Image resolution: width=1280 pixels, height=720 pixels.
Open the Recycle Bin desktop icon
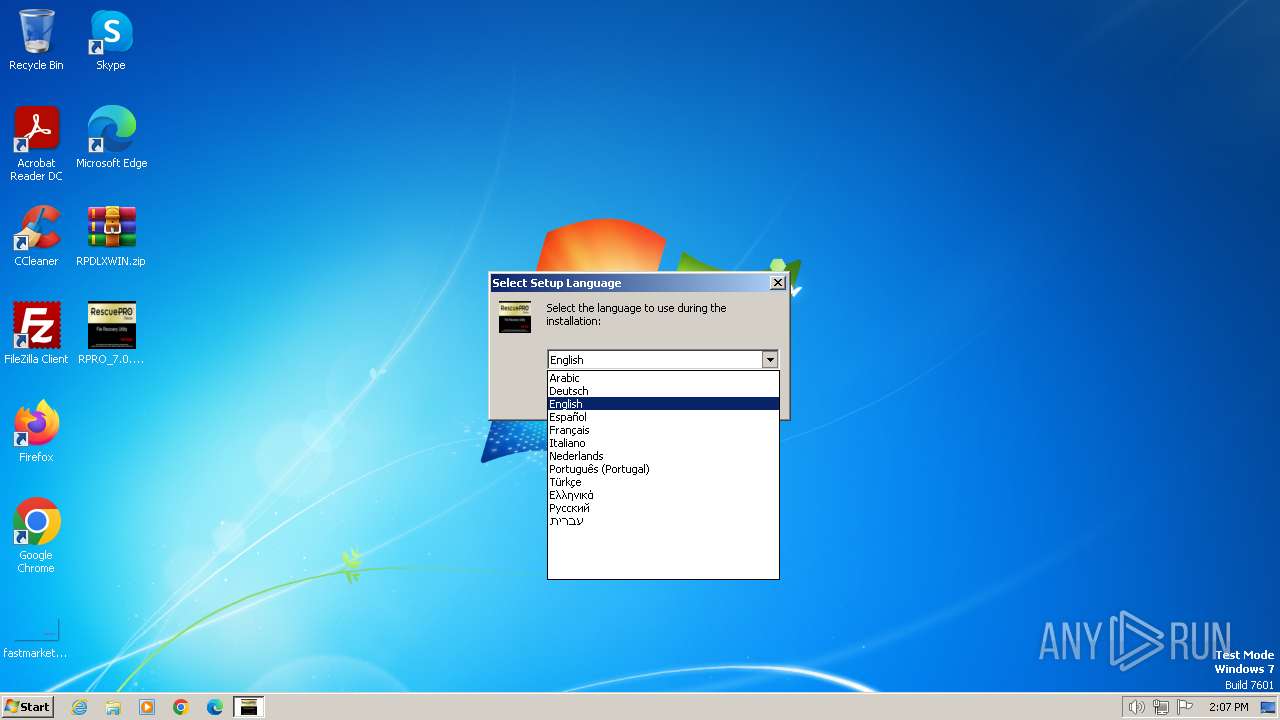(x=36, y=40)
